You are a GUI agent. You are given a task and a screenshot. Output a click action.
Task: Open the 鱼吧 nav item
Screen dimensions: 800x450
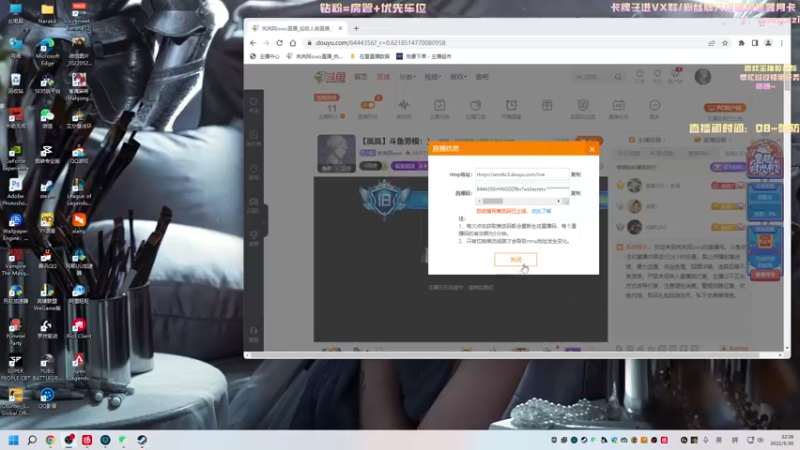pos(482,77)
